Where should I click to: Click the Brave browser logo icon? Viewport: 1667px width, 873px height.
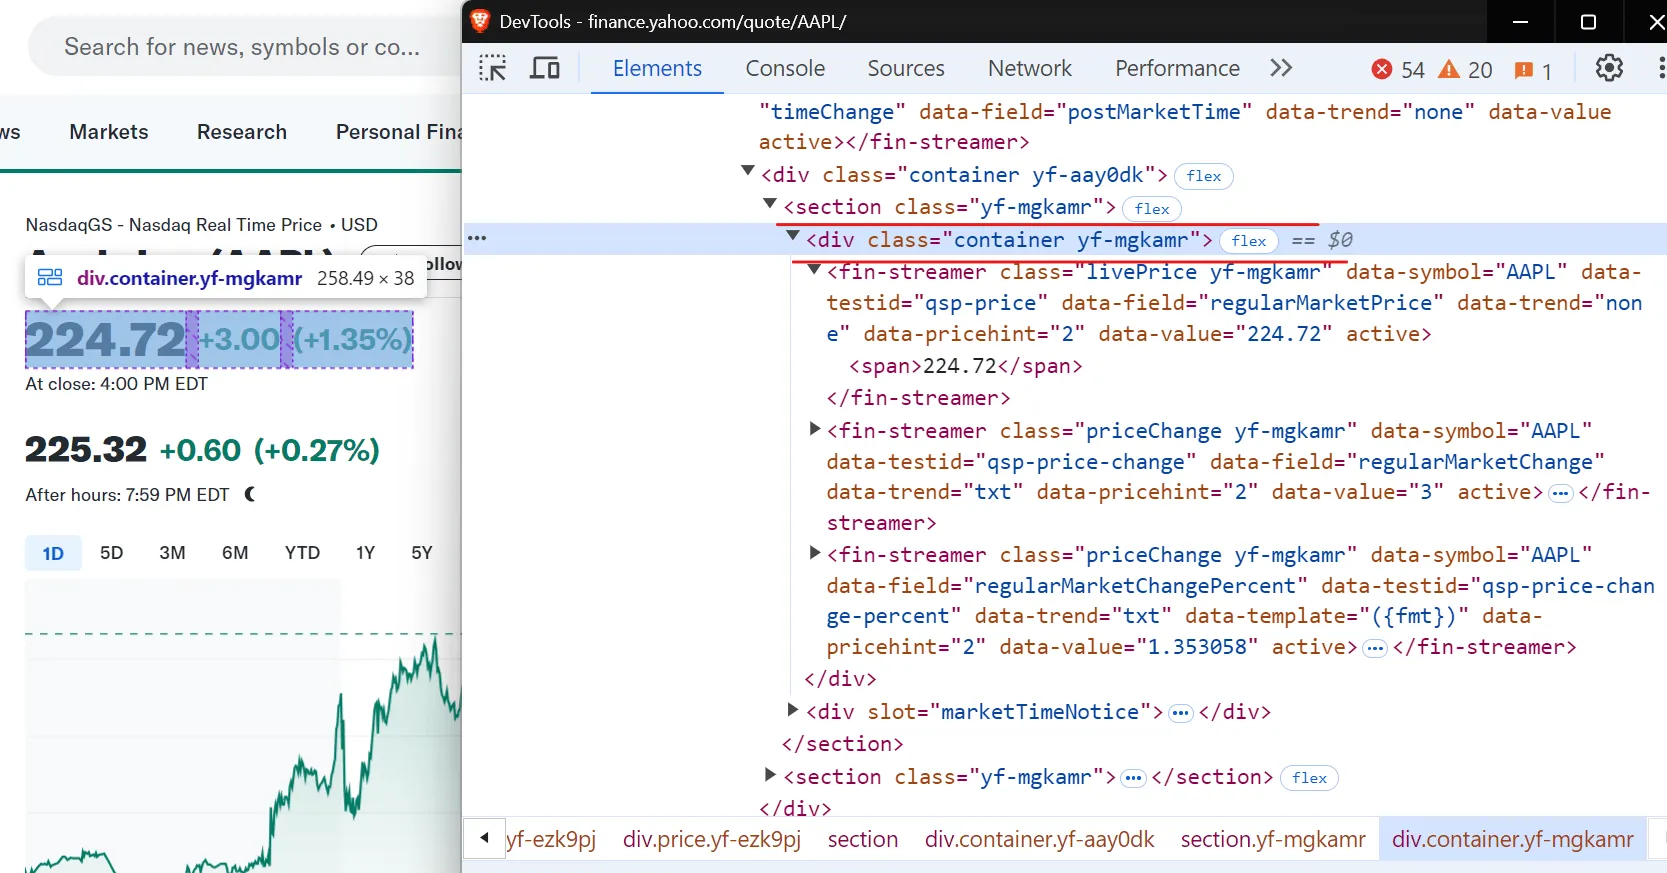coord(480,21)
